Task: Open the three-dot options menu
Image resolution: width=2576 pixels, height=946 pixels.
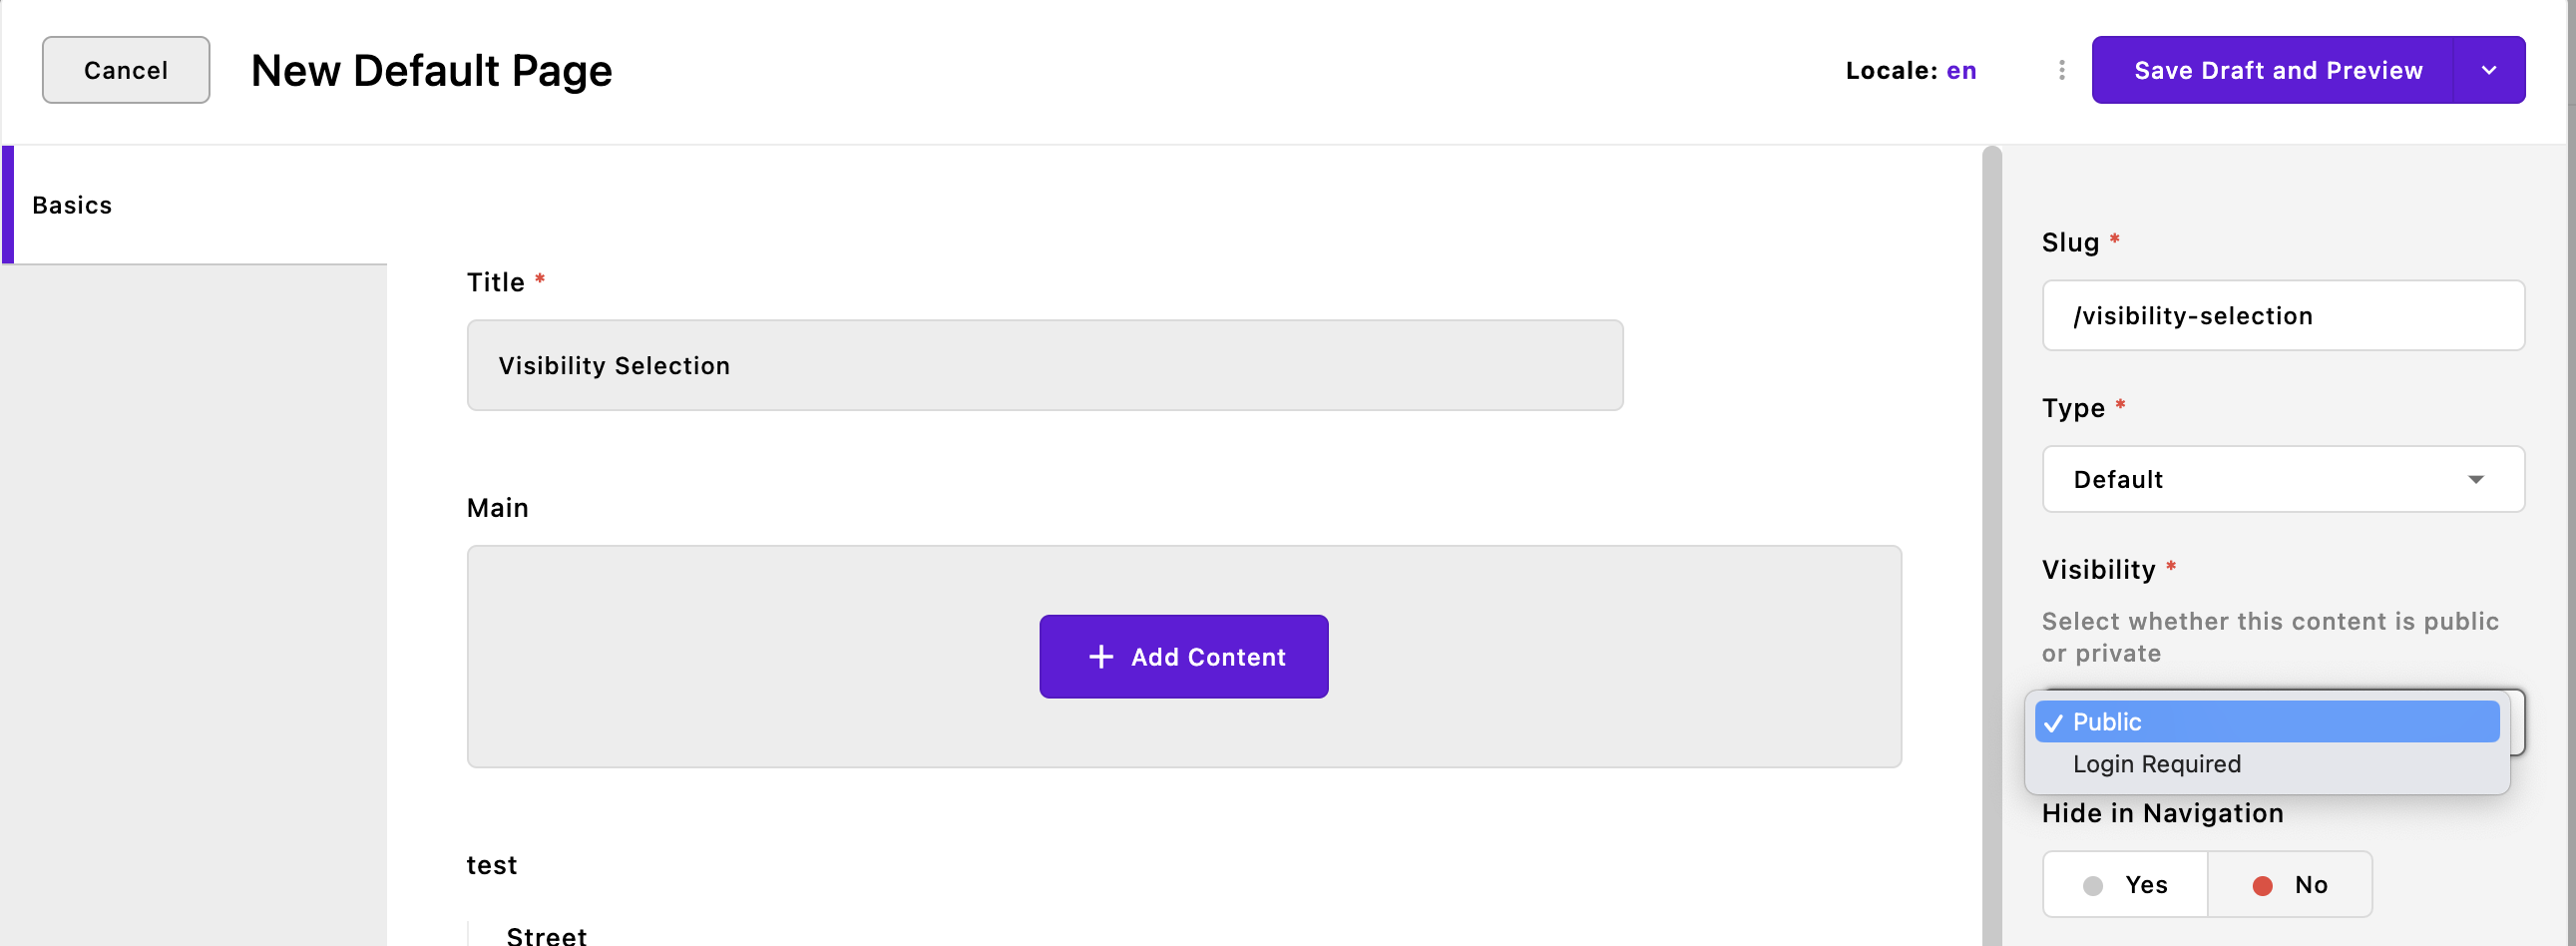Action: click(x=2060, y=70)
